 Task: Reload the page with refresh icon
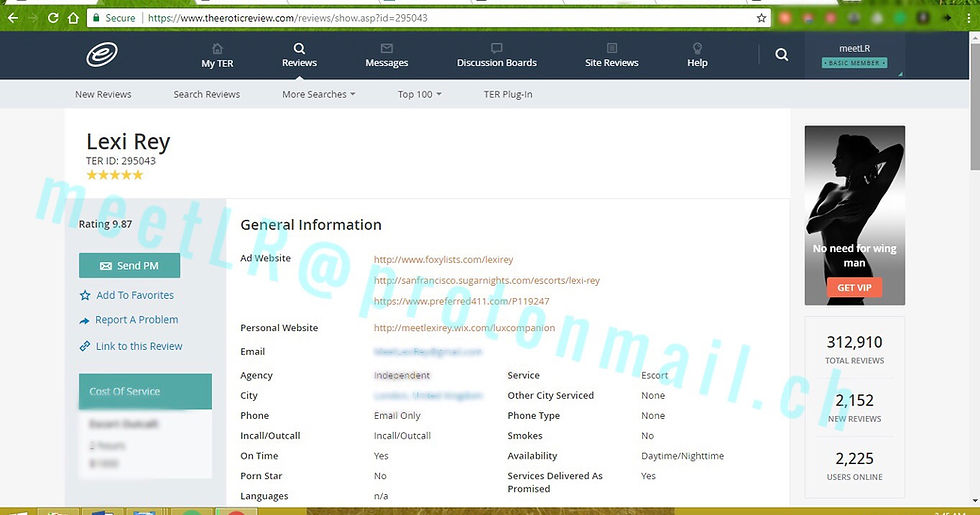53,18
